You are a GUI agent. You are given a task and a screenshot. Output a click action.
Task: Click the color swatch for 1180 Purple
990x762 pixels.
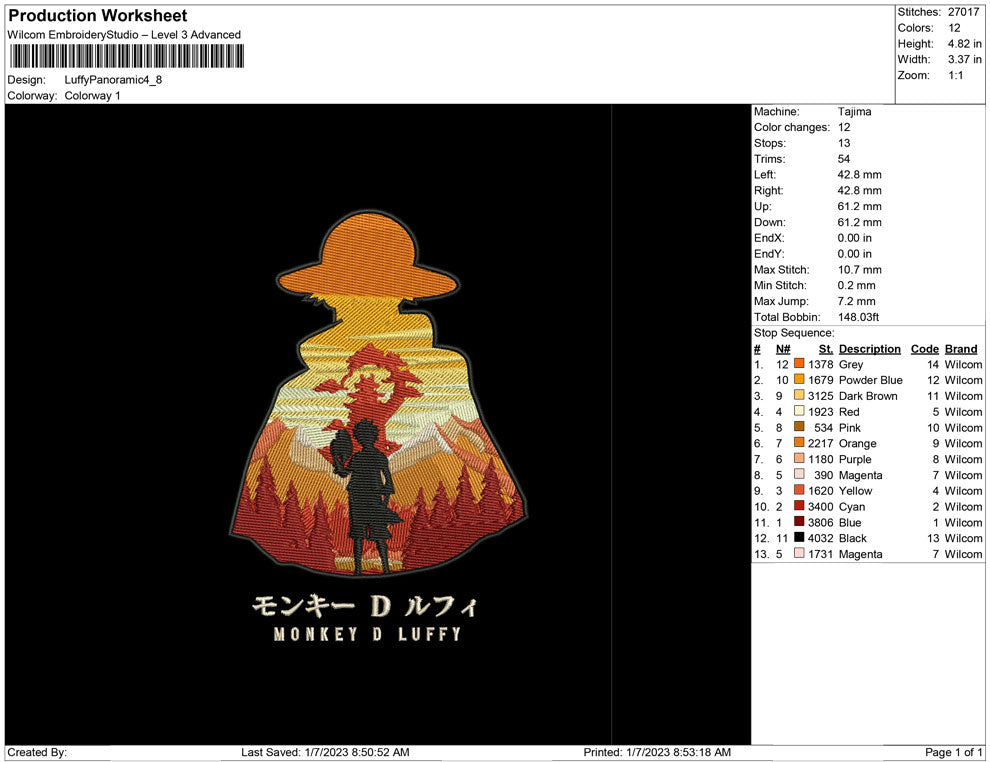[x=799, y=458]
